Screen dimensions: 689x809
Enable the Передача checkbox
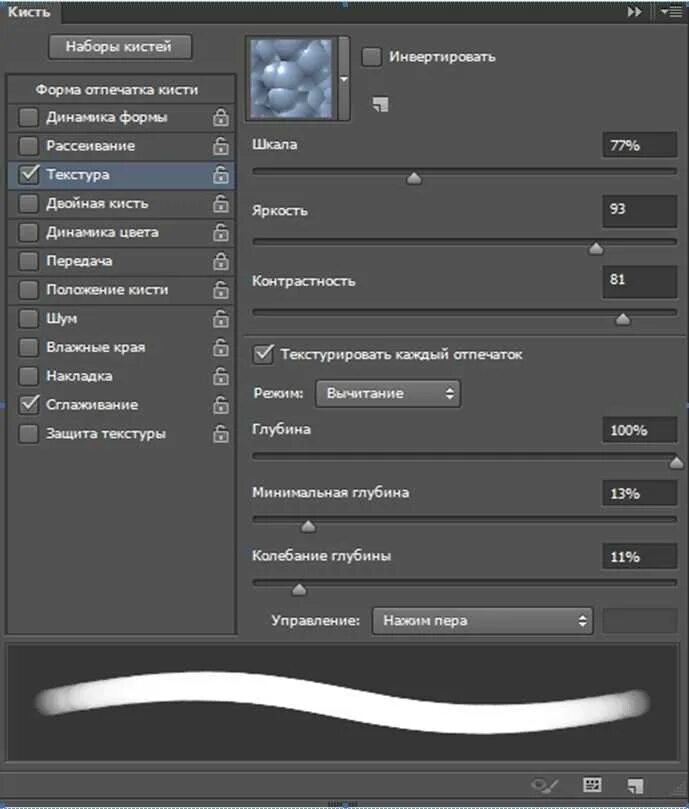coord(28,261)
